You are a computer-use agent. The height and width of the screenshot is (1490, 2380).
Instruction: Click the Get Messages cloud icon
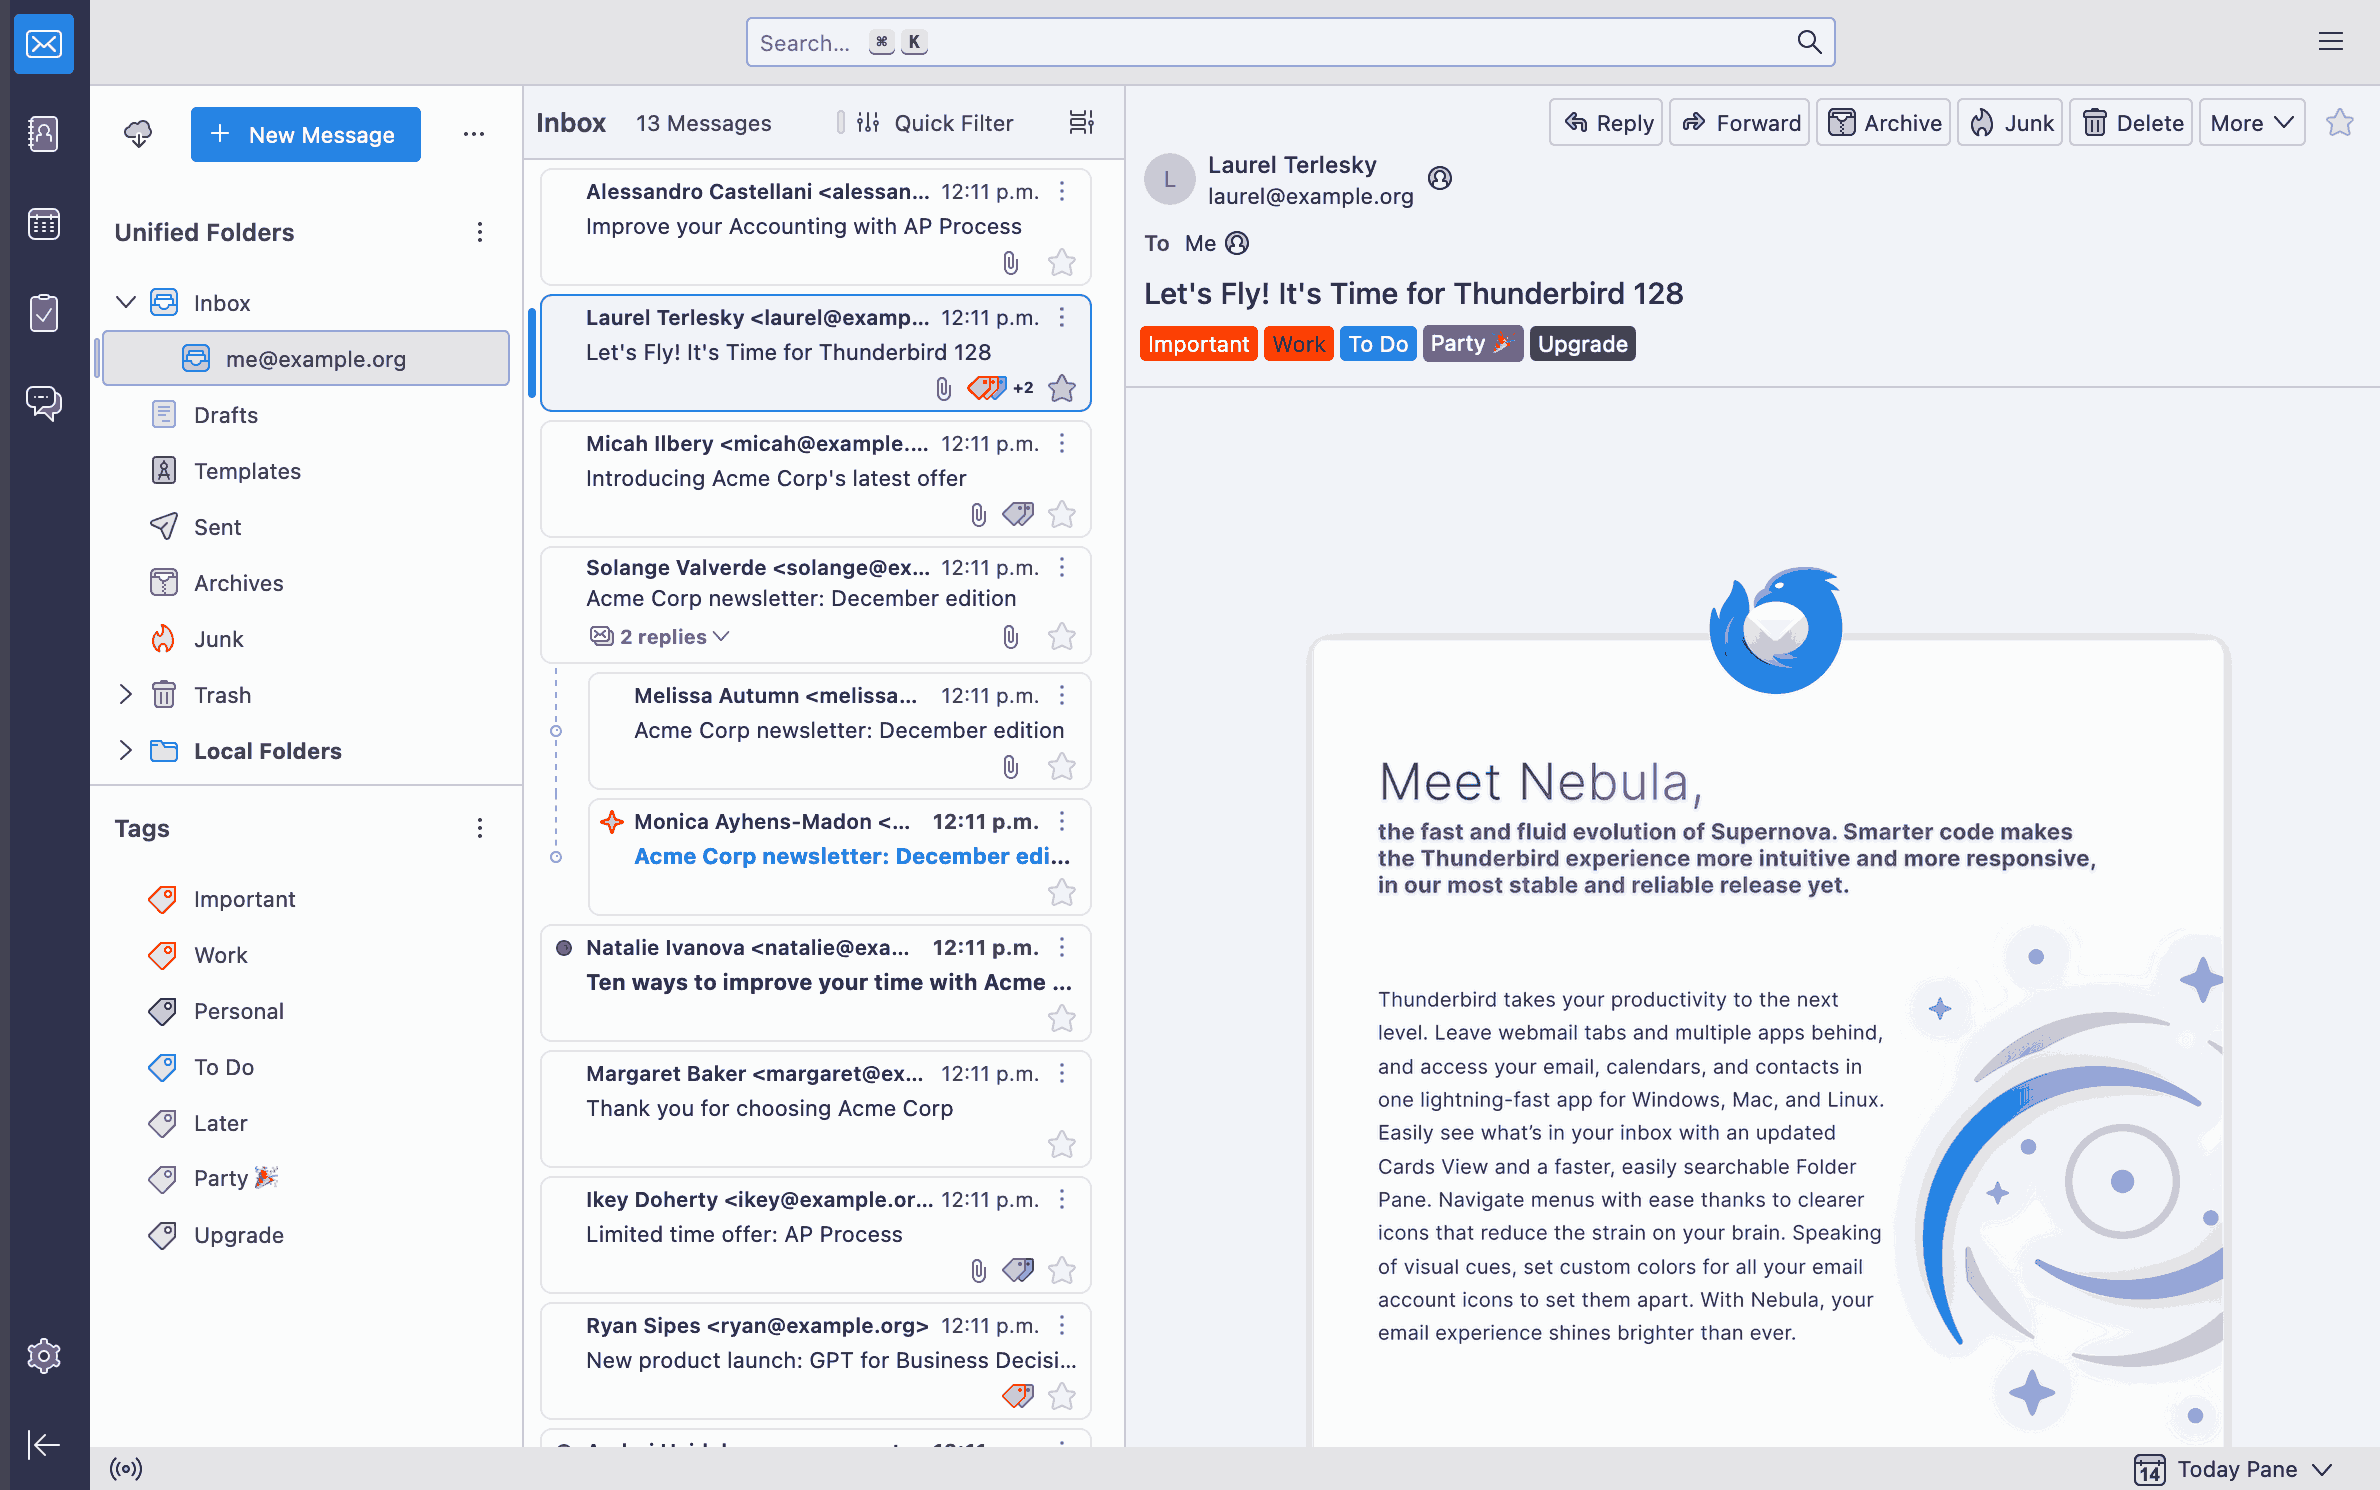tap(138, 134)
